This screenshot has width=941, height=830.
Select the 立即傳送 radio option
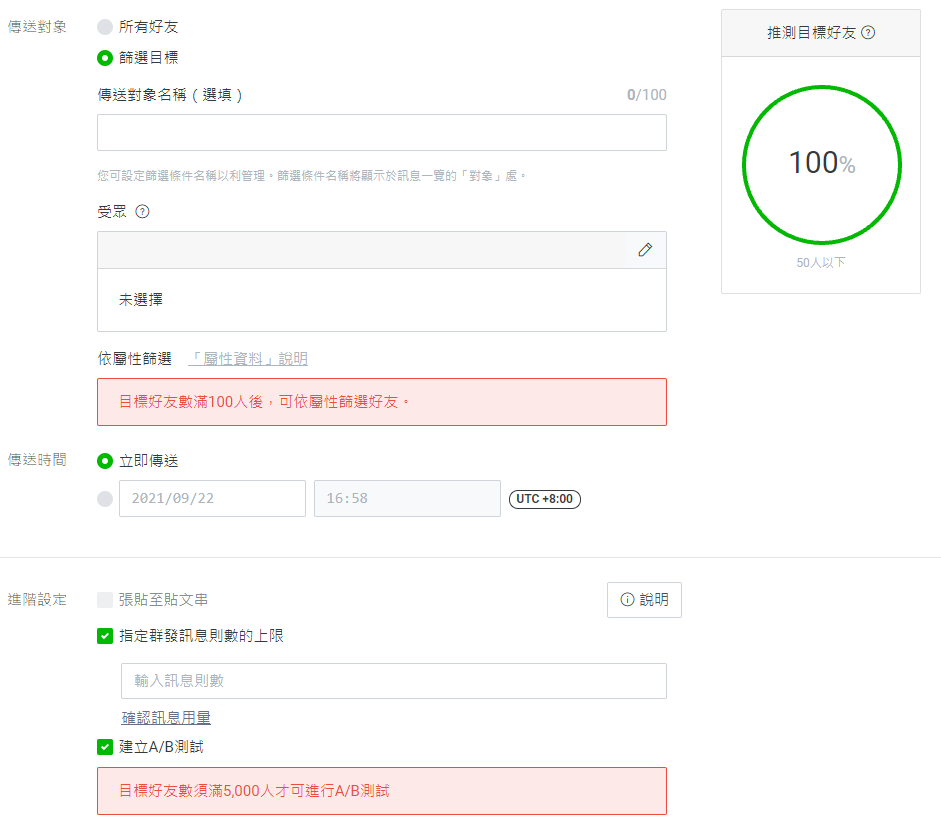click(x=105, y=462)
